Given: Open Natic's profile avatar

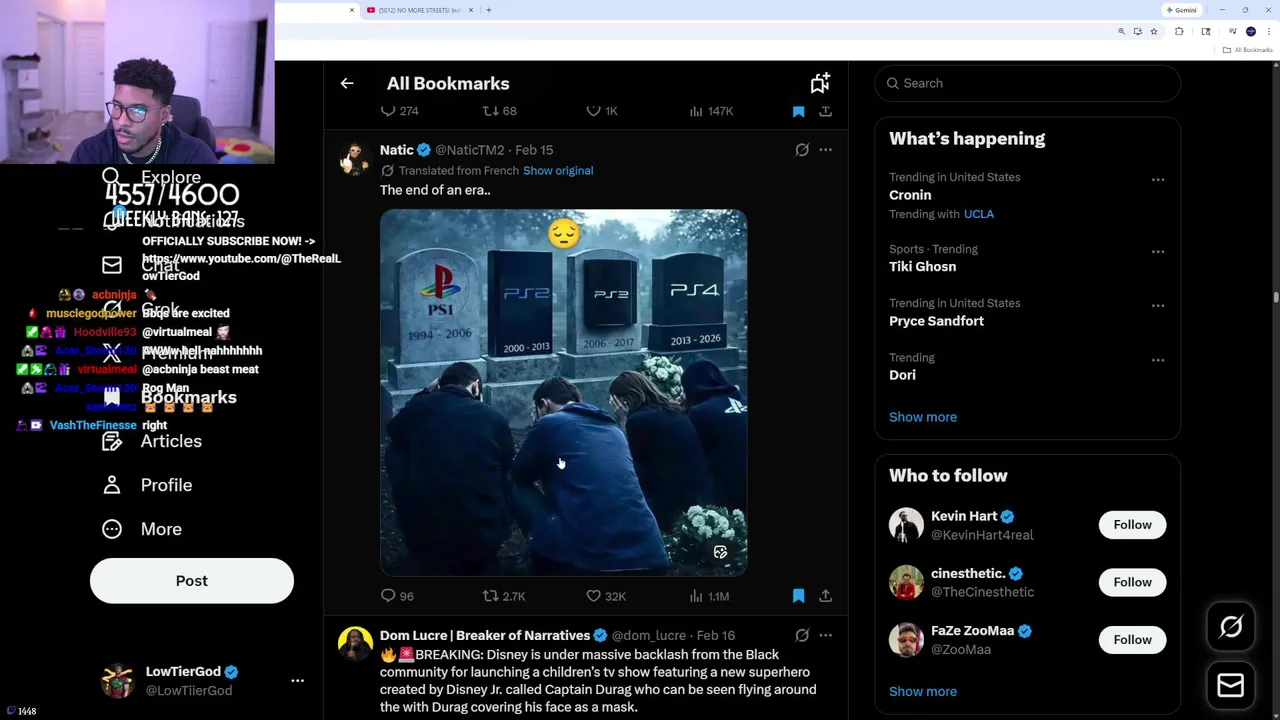Looking at the screenshot, I should 355,159.
